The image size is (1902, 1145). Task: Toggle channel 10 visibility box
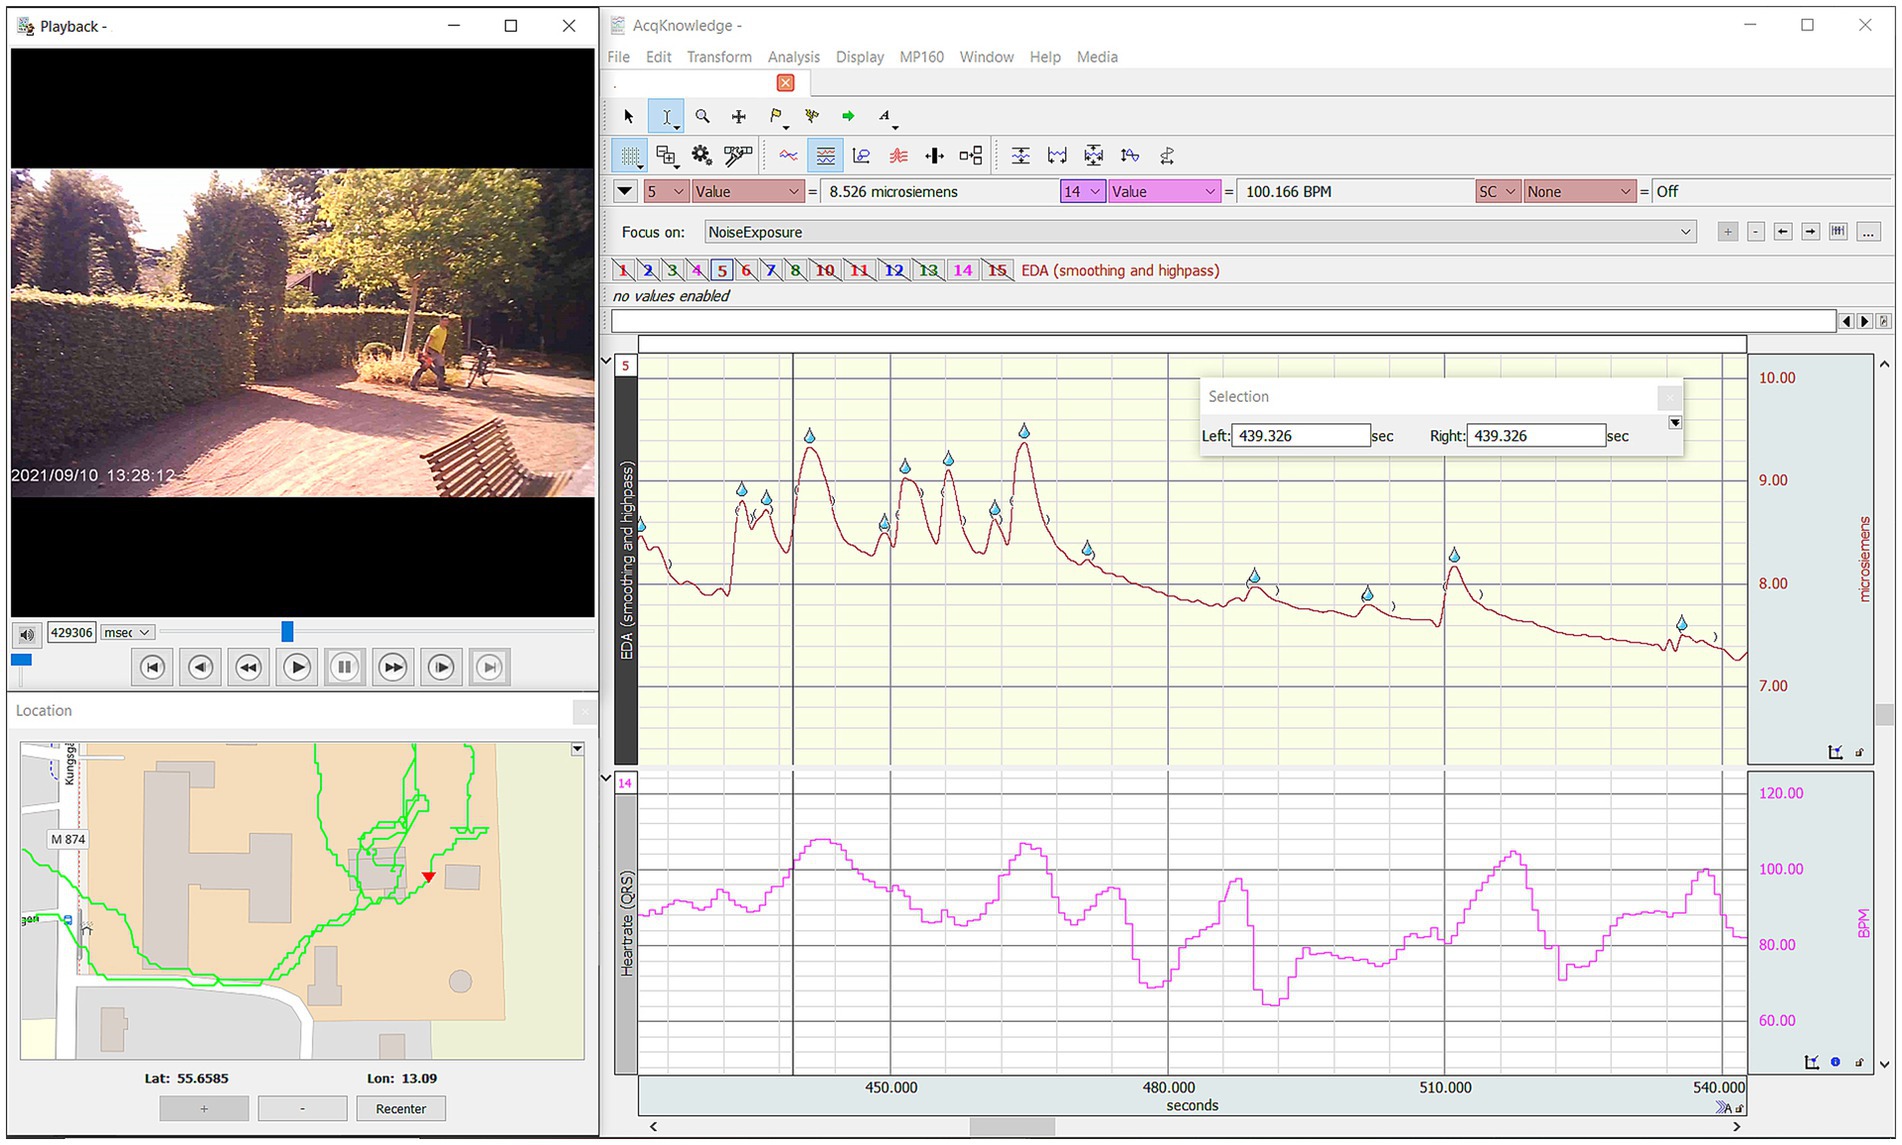coord(824,270)
